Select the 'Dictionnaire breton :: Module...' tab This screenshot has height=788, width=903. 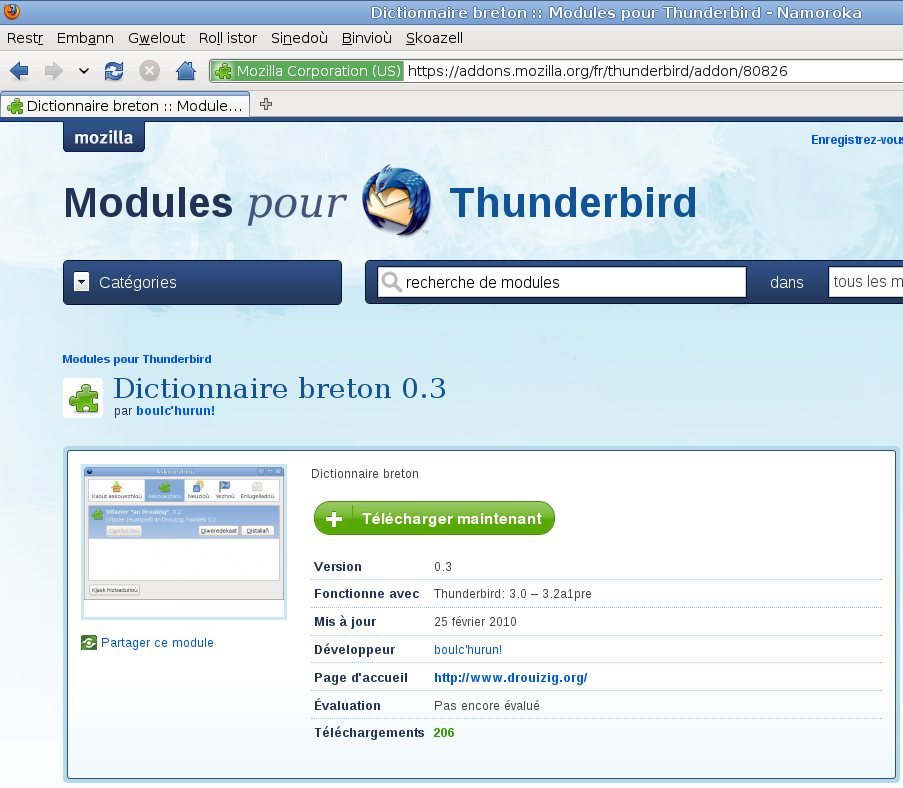point(124,104)
